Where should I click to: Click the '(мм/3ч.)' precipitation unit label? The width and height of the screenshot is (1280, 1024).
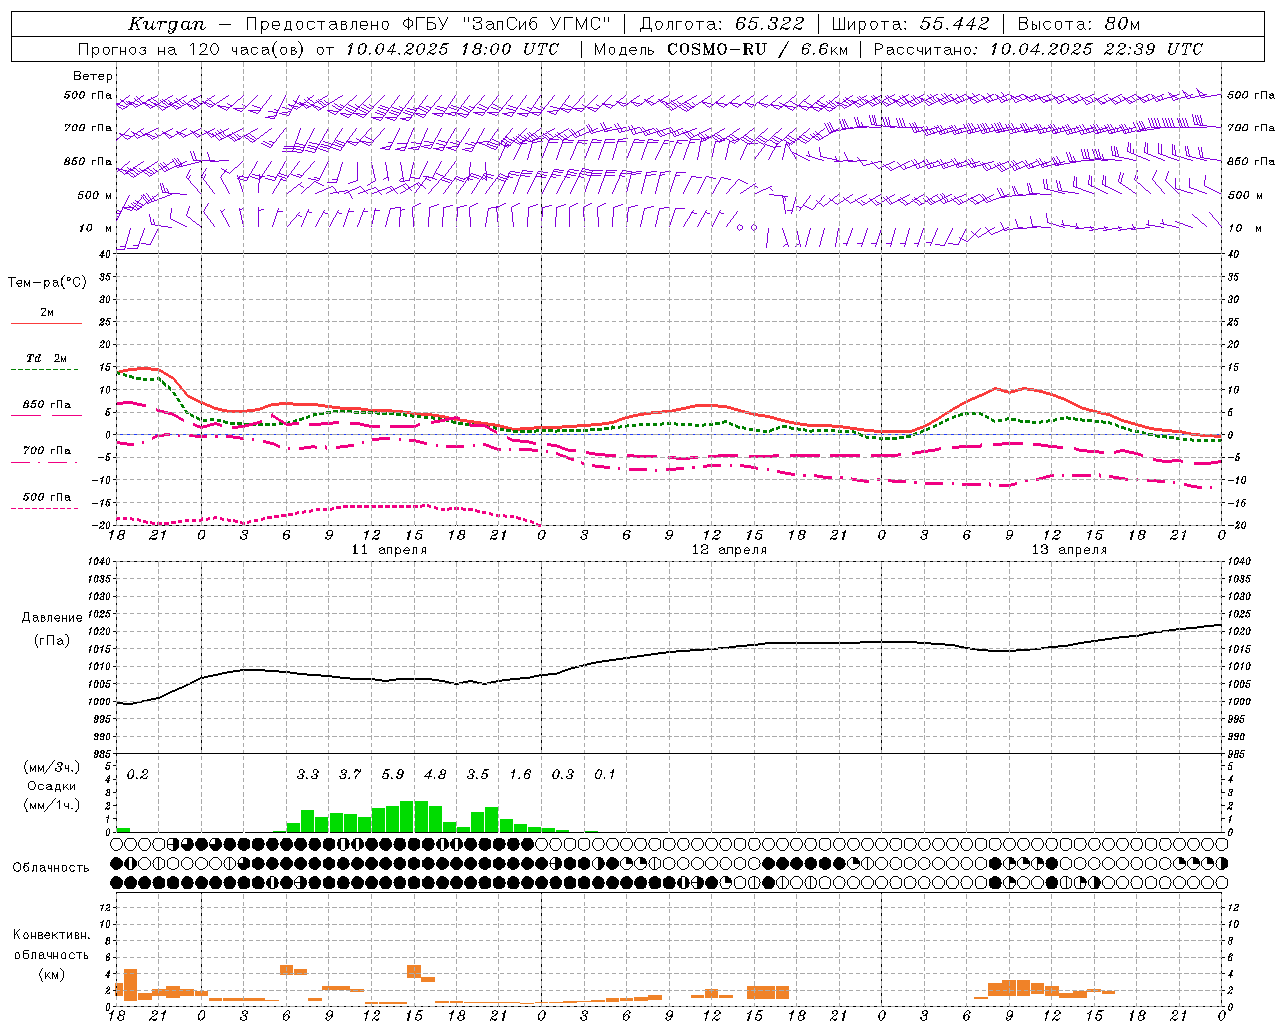tap(52, 768)
